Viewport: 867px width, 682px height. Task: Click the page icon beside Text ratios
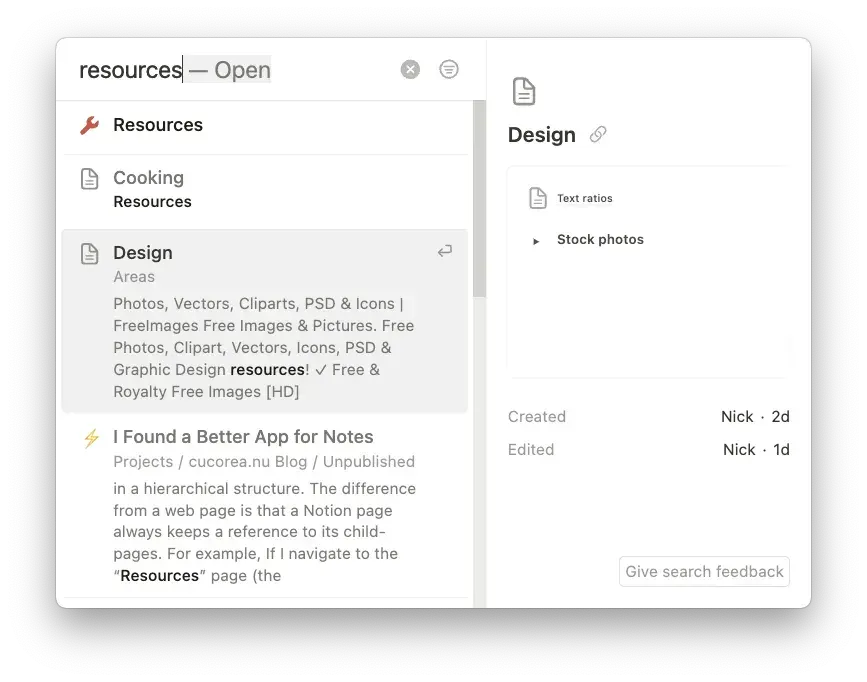pos(538,197)
